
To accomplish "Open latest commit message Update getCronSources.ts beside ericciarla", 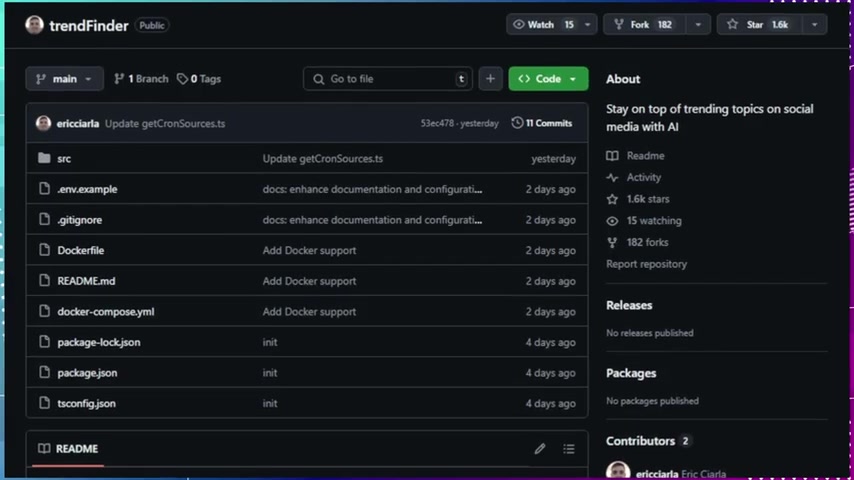I will click(x=165, y=124).
